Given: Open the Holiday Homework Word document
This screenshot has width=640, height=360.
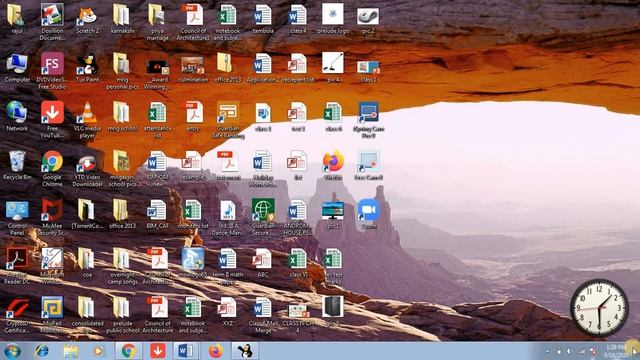Looking at the screenshot, I should pos(263,169).
